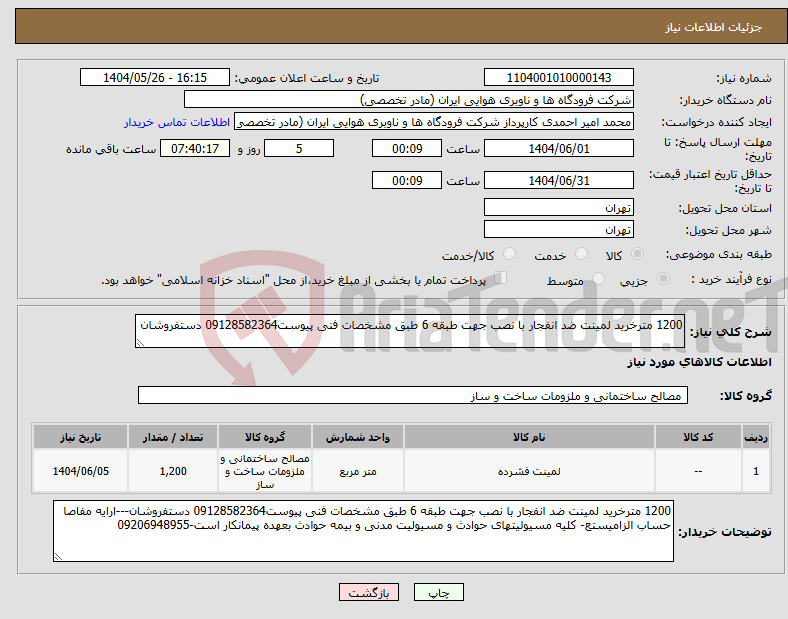Click the need date cell 1404/06/05
The image size is (788, 619).
coord(80,471)
